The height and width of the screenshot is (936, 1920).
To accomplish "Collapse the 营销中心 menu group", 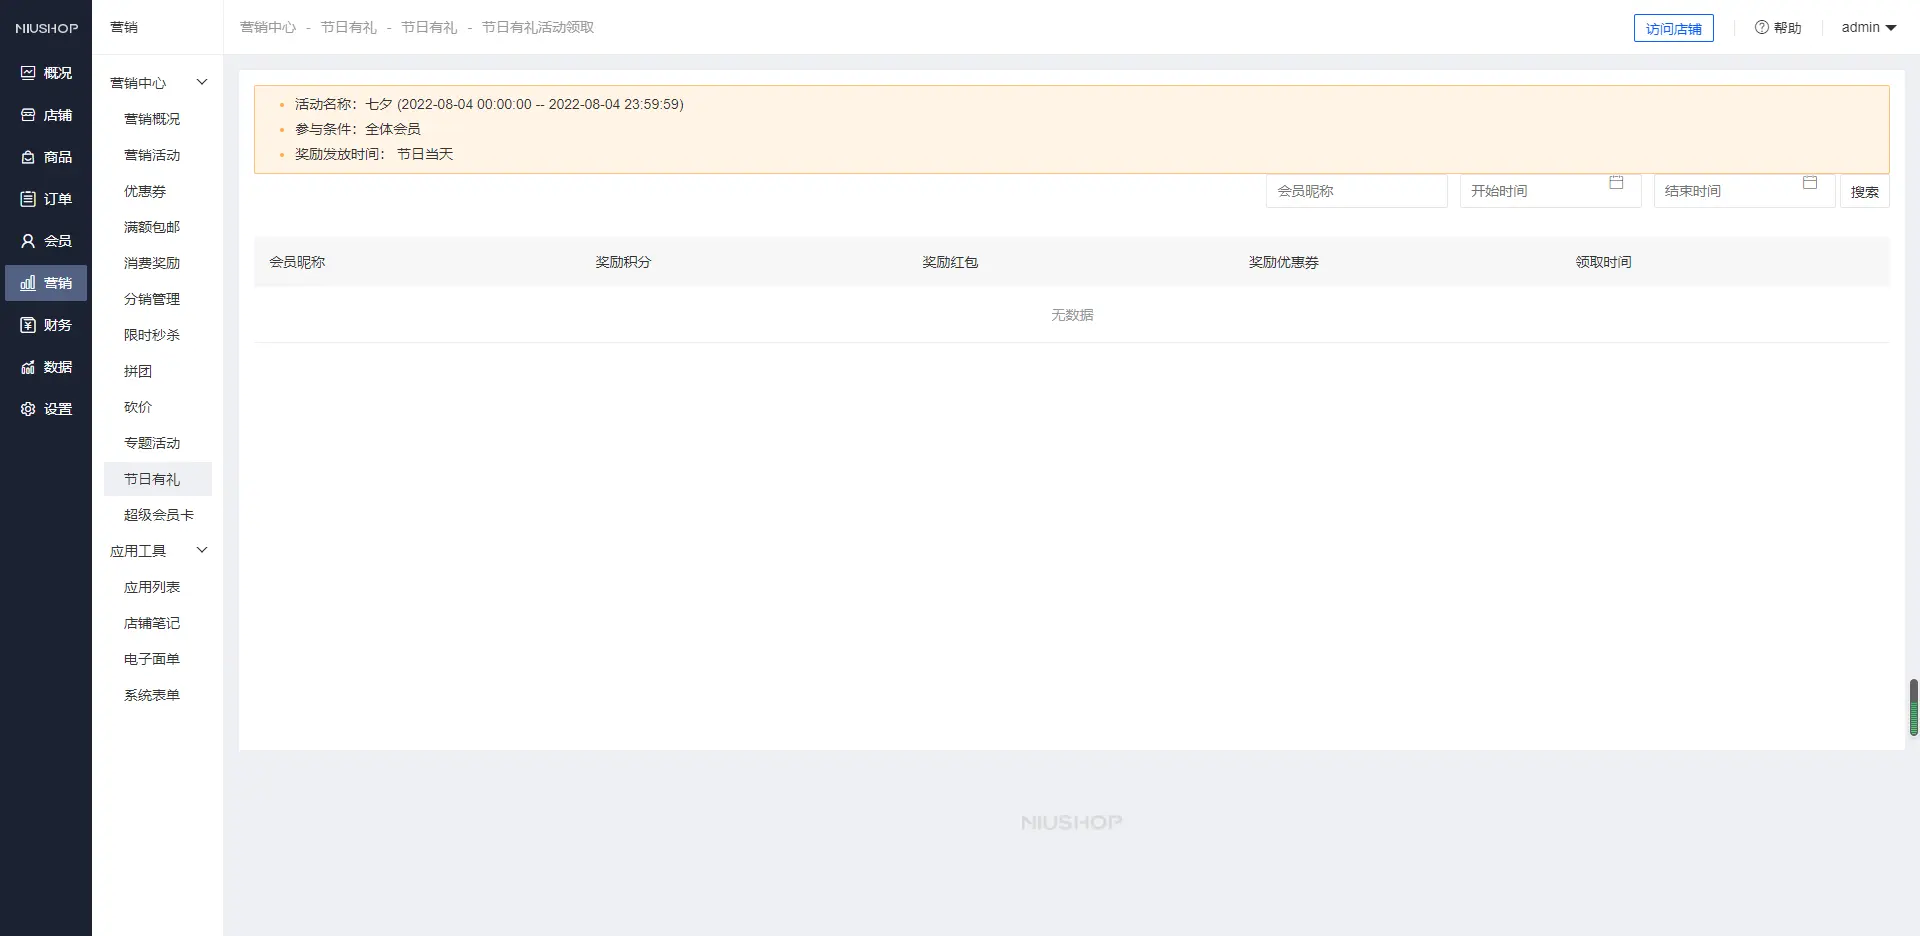I will click(x=201, y=82).
